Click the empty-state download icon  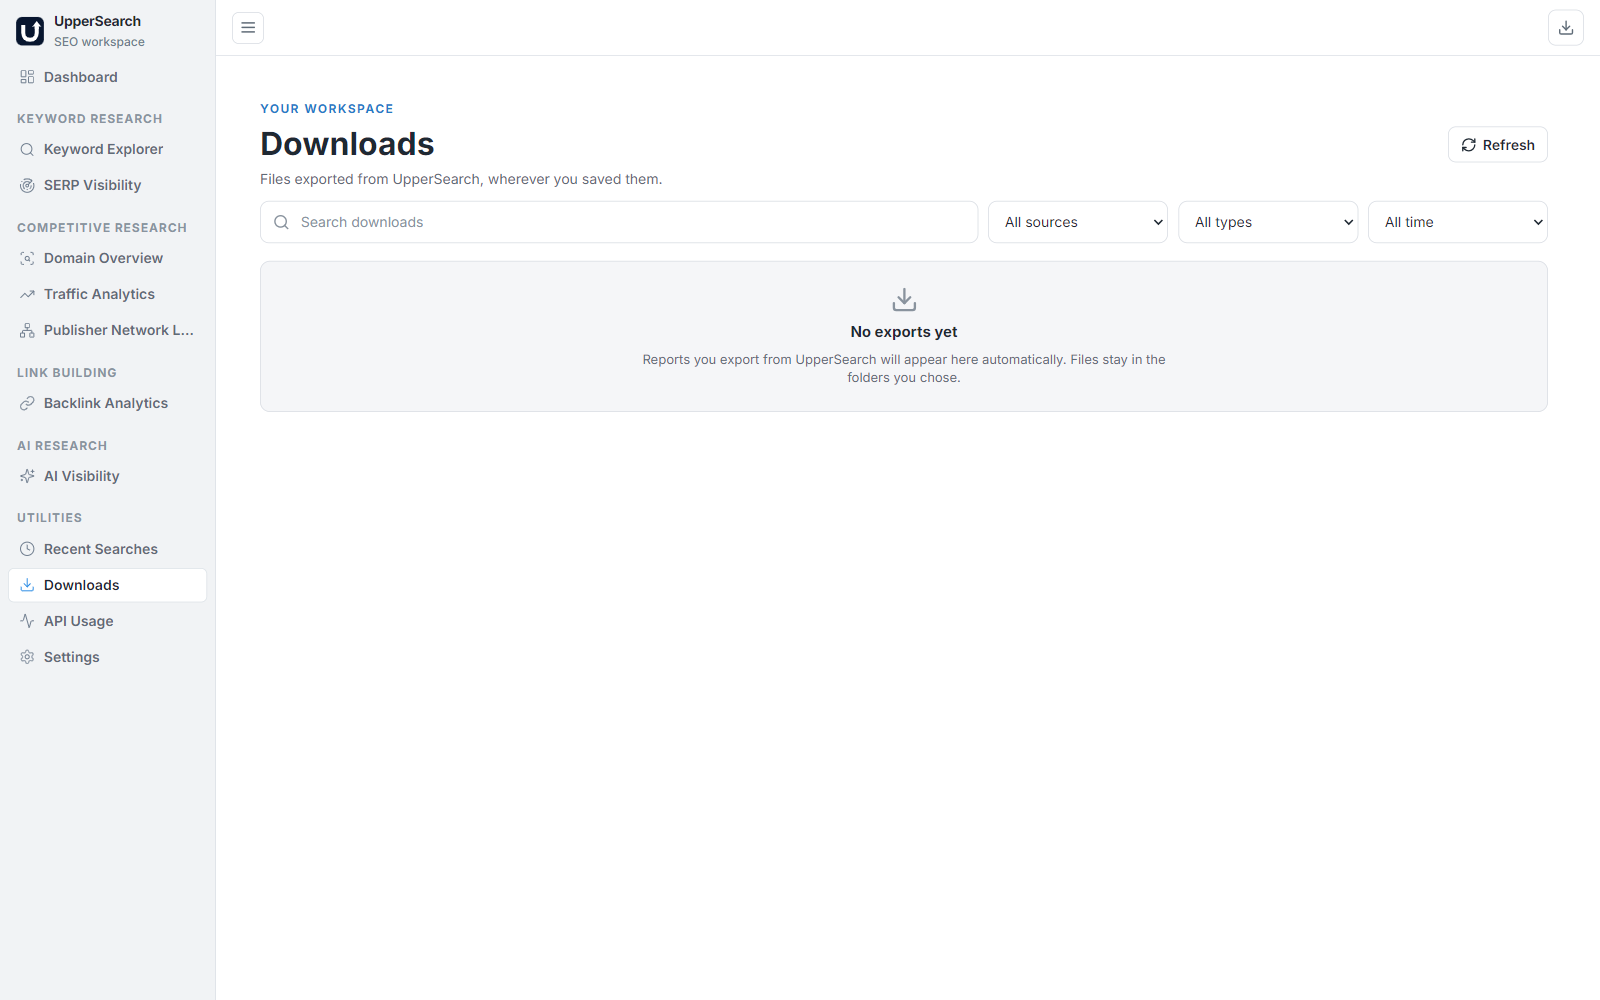[904, 299]
